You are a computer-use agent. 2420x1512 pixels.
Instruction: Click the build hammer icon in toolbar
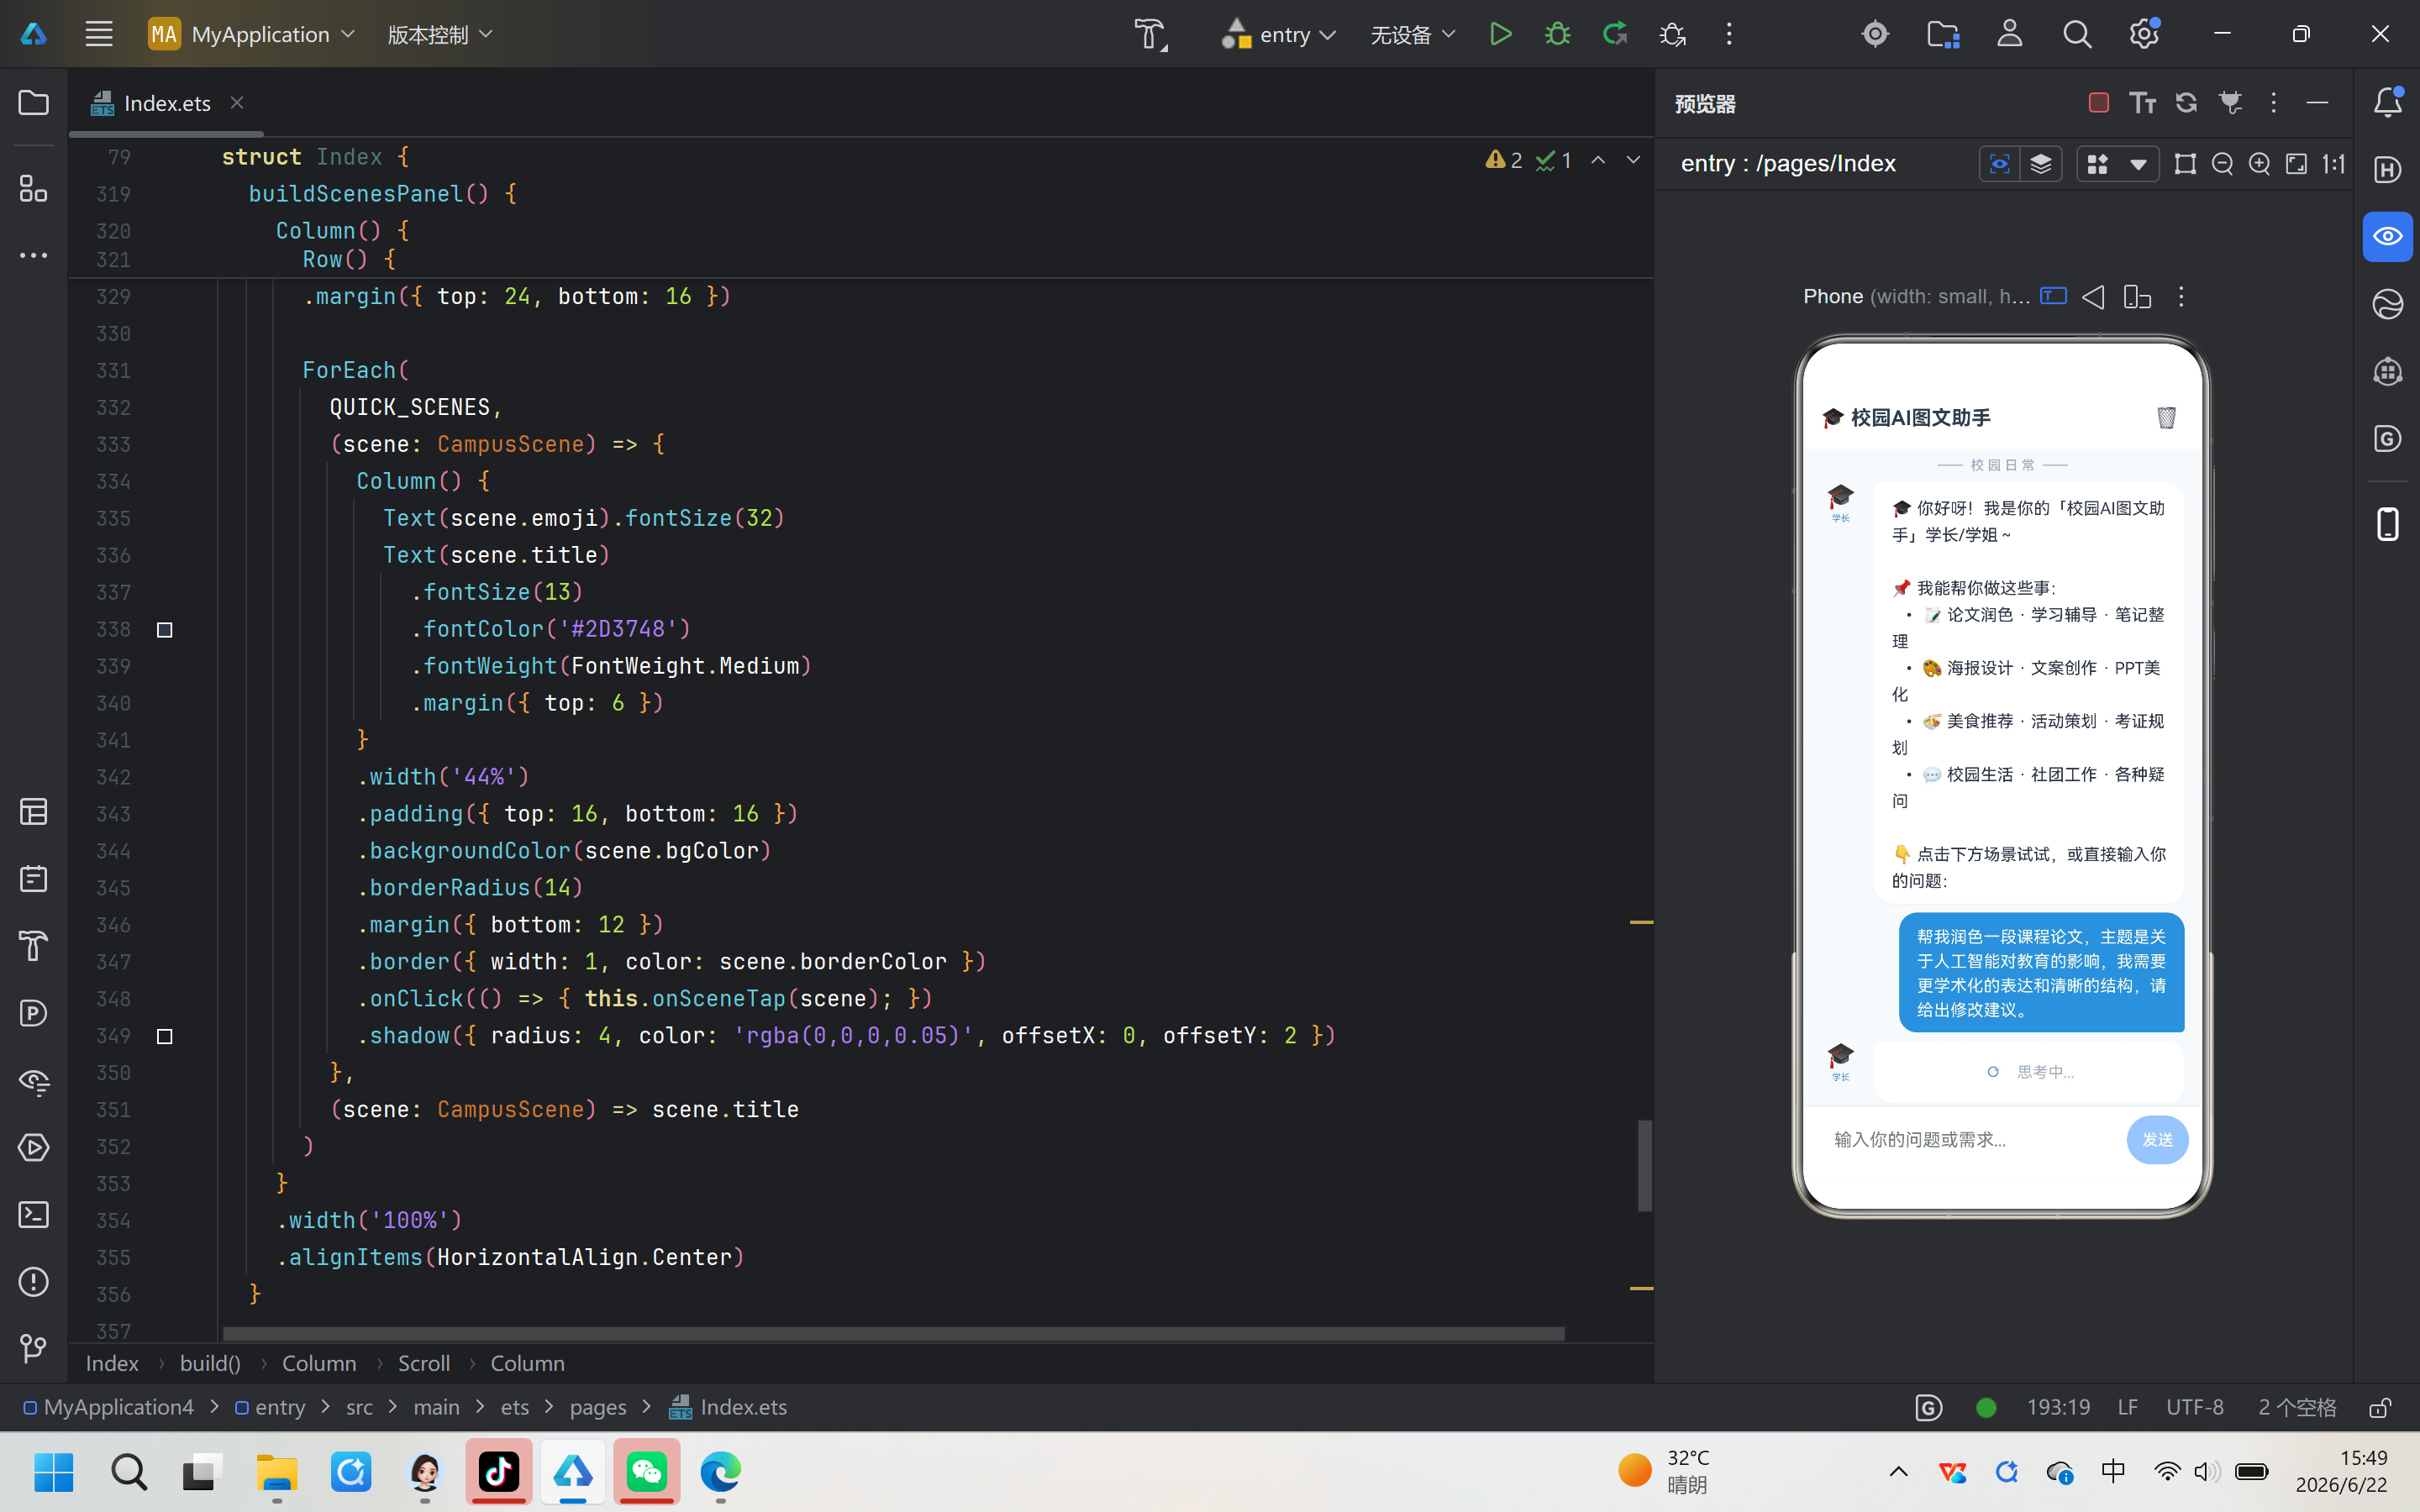click(x=1151, y=34)
